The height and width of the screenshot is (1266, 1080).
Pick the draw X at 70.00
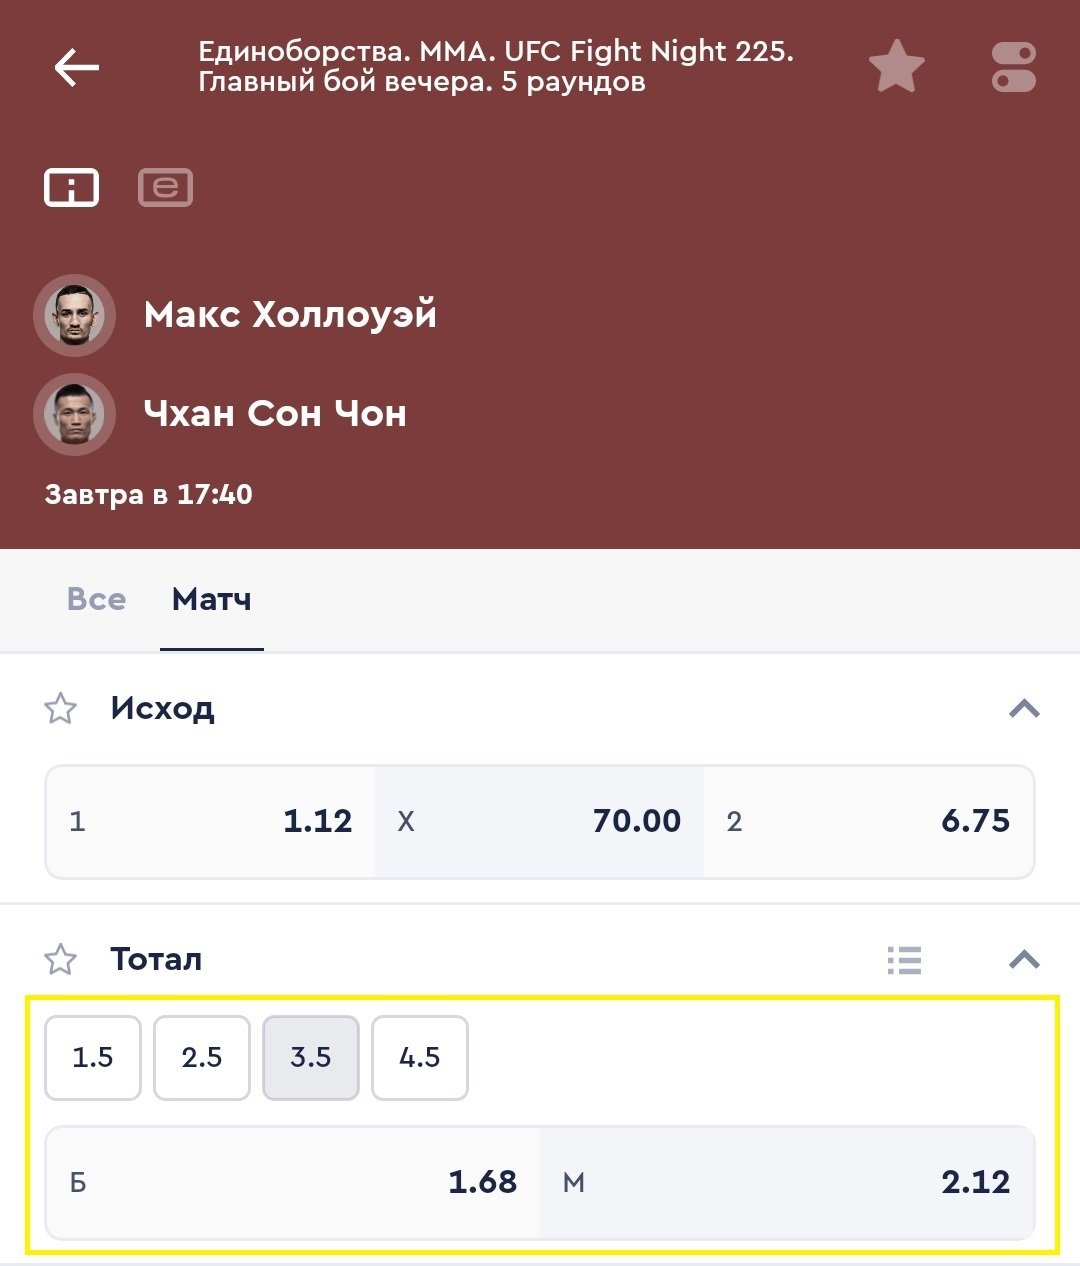pyautogui.click(x=539, y=822)
